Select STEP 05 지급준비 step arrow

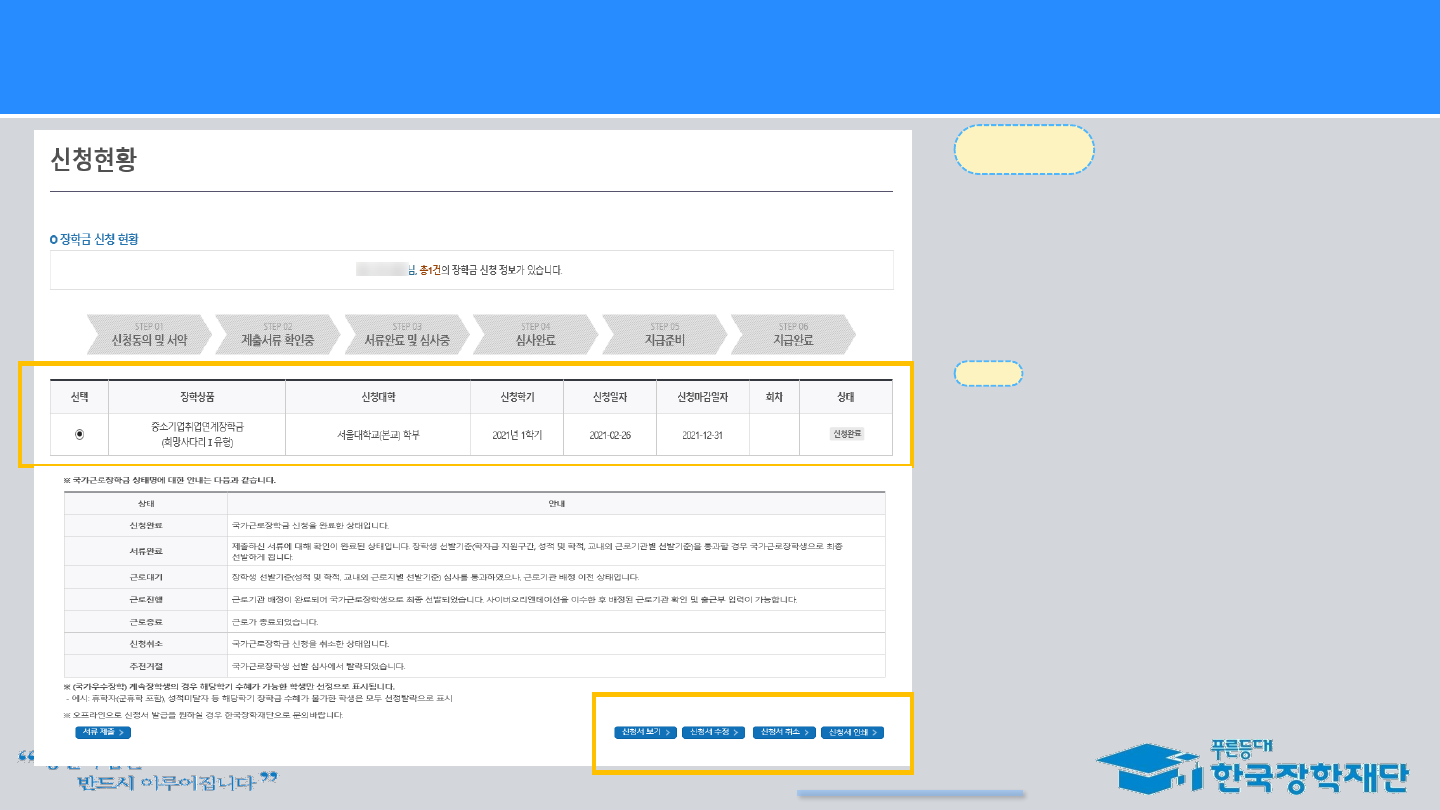coord(665,334)
